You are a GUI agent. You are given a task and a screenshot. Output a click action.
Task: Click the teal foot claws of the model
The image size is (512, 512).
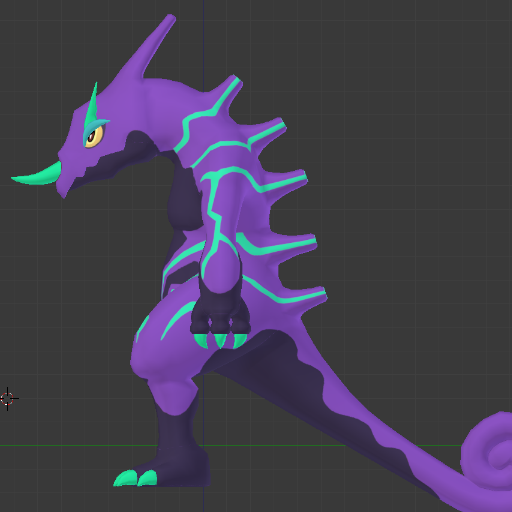click(135, 478)
